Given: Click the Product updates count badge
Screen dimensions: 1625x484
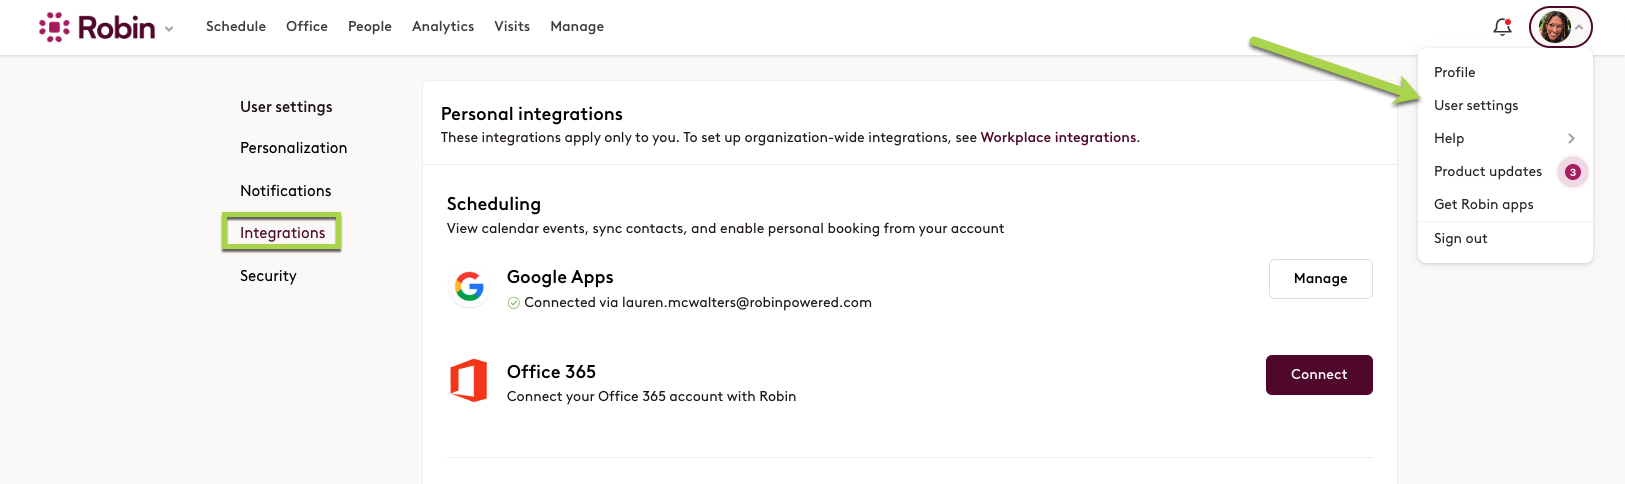Looking at the screenshot, I should pos(1572,172).
